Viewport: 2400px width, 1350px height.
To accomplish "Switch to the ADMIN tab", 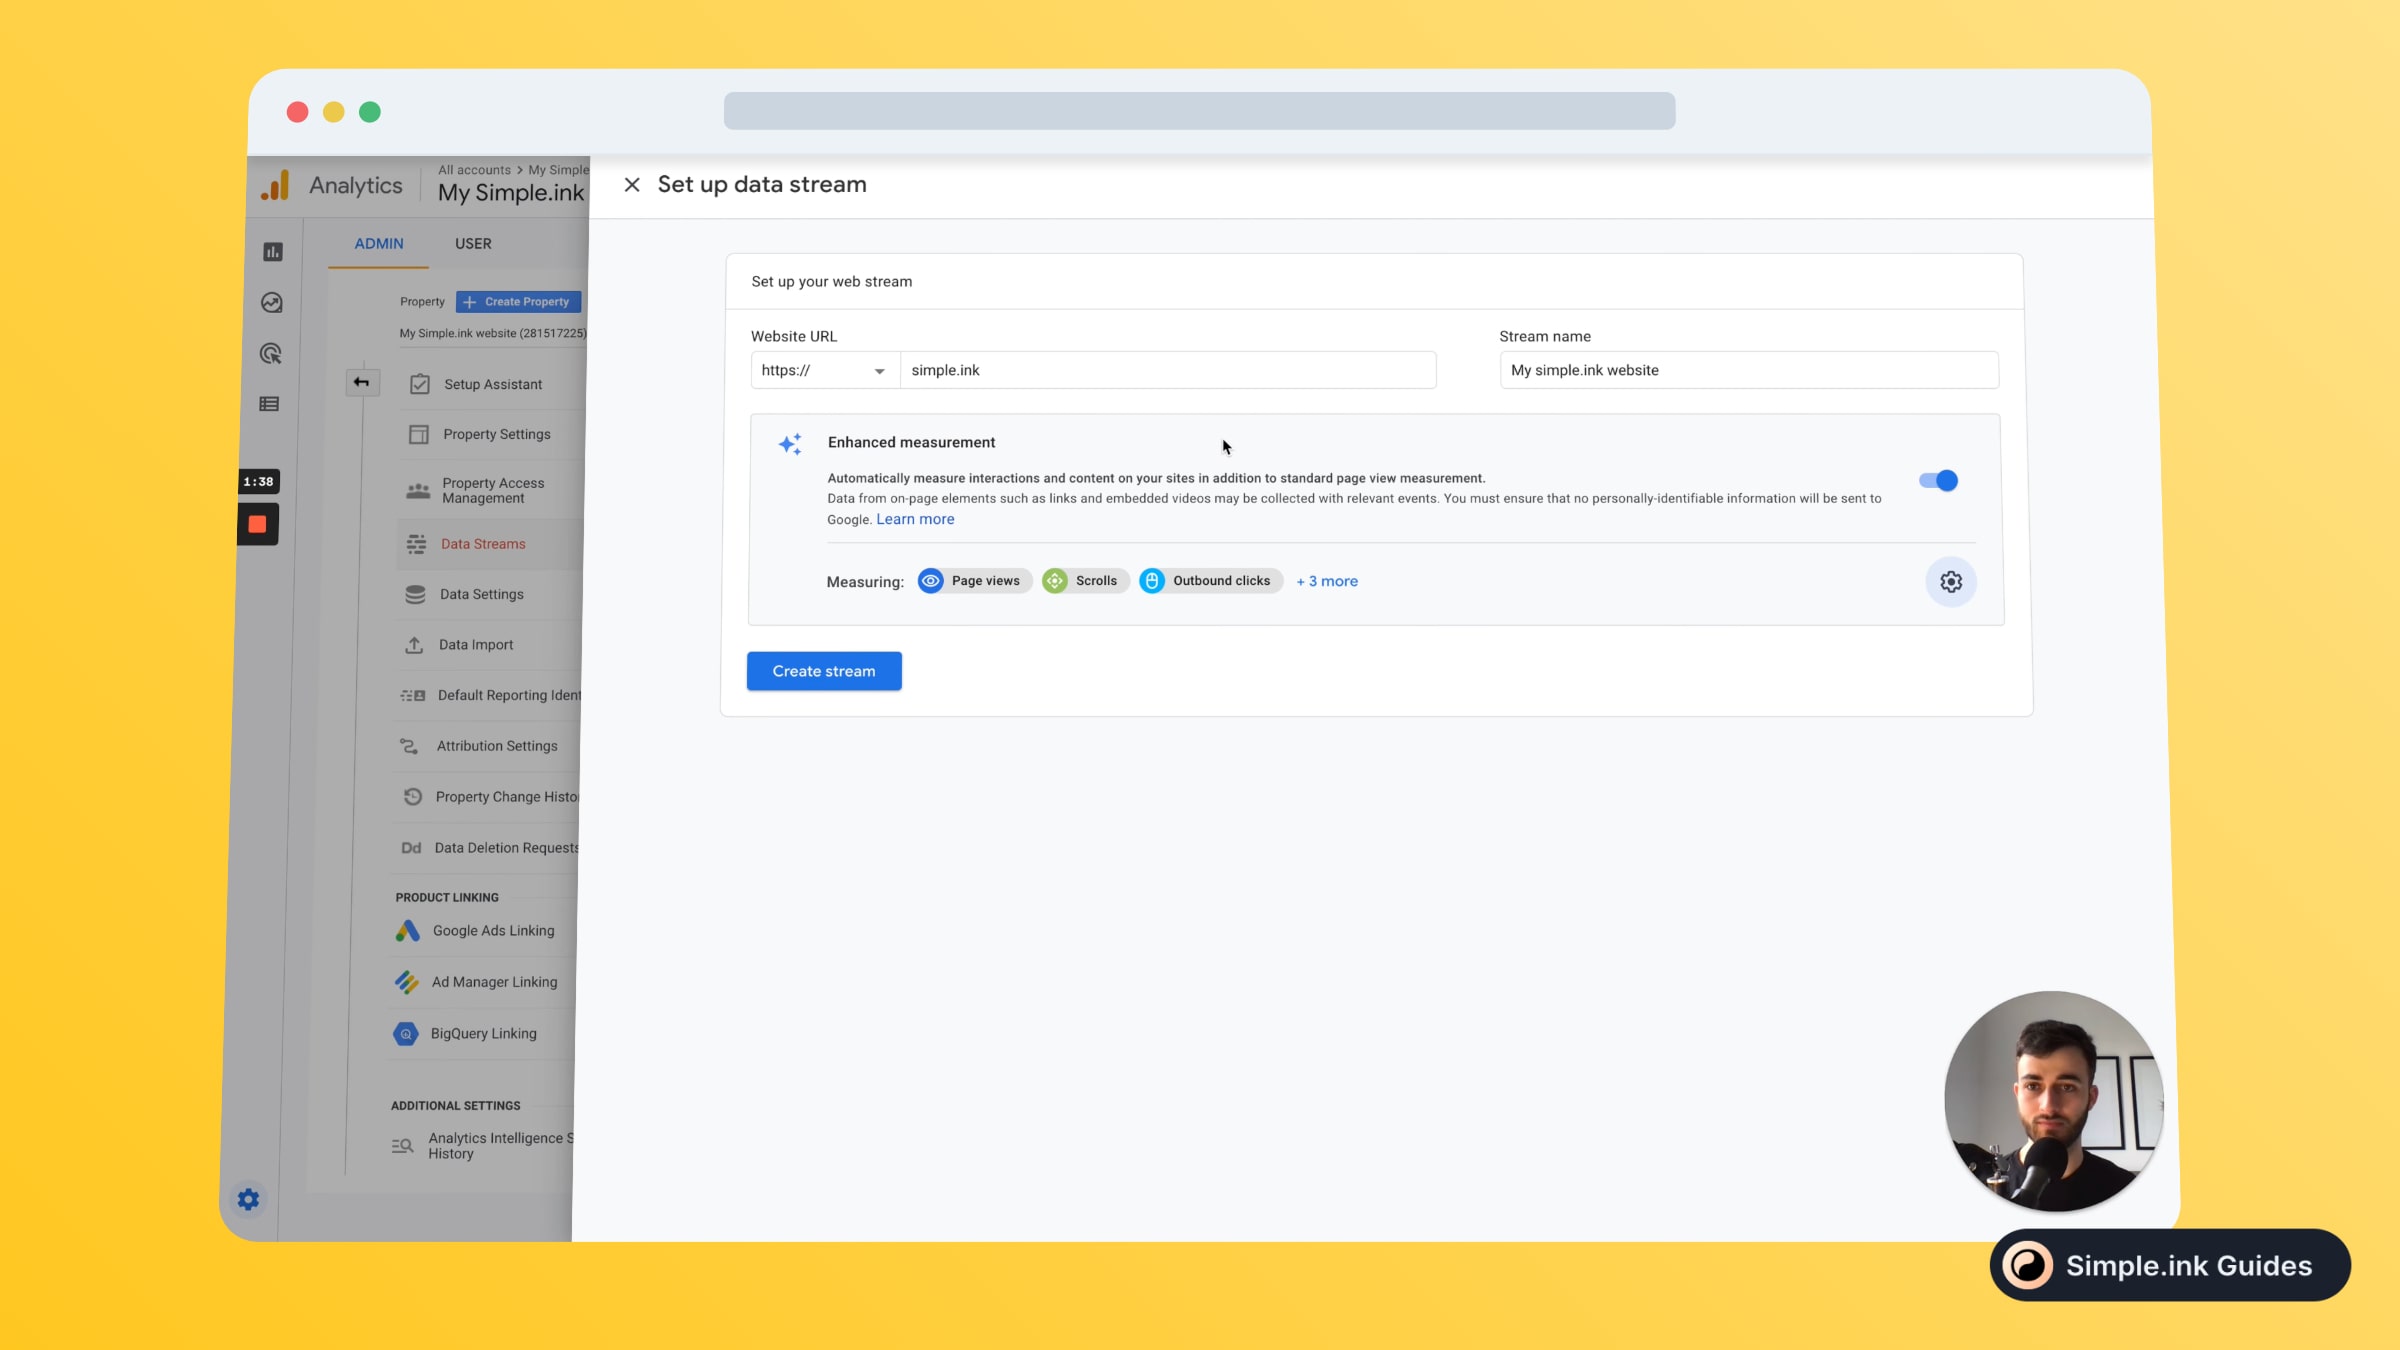I will coord(379,244).
